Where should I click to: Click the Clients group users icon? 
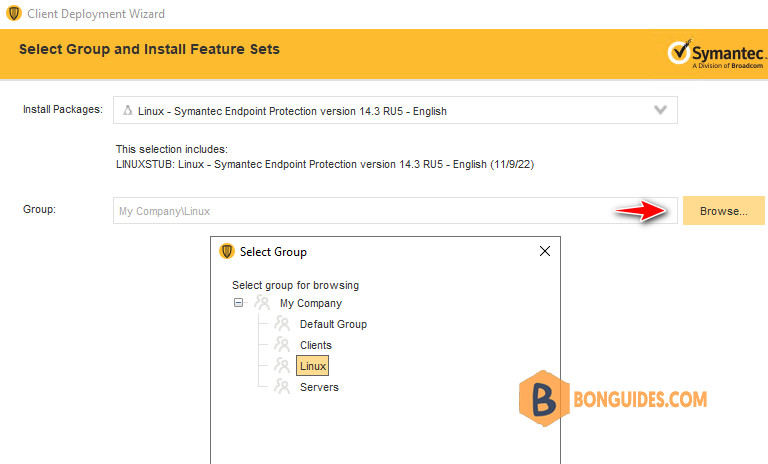[x=282, y=345]
